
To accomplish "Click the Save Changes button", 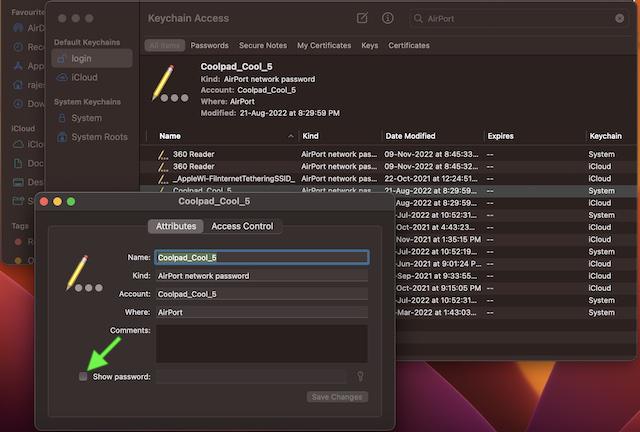I will (337, 397).
